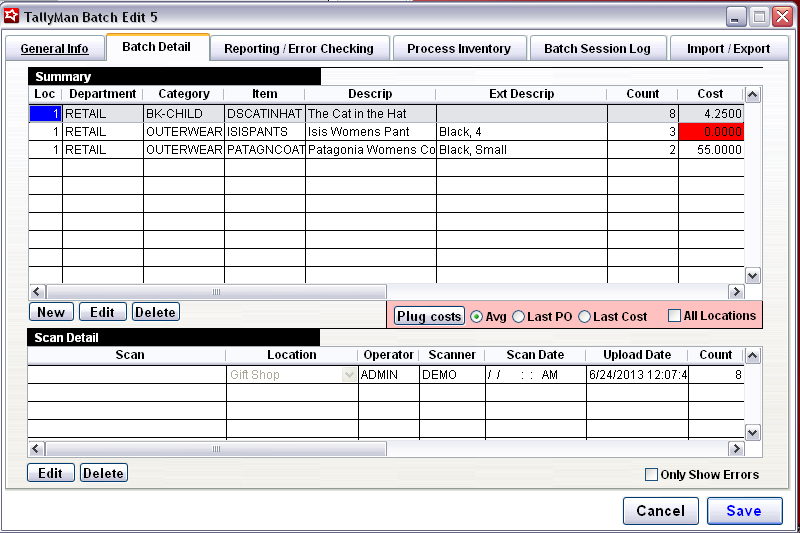The width and height of the screenshot is (800, 533).
Task: Select the red 0.0000 cost cell
Action: coord(711,132)
